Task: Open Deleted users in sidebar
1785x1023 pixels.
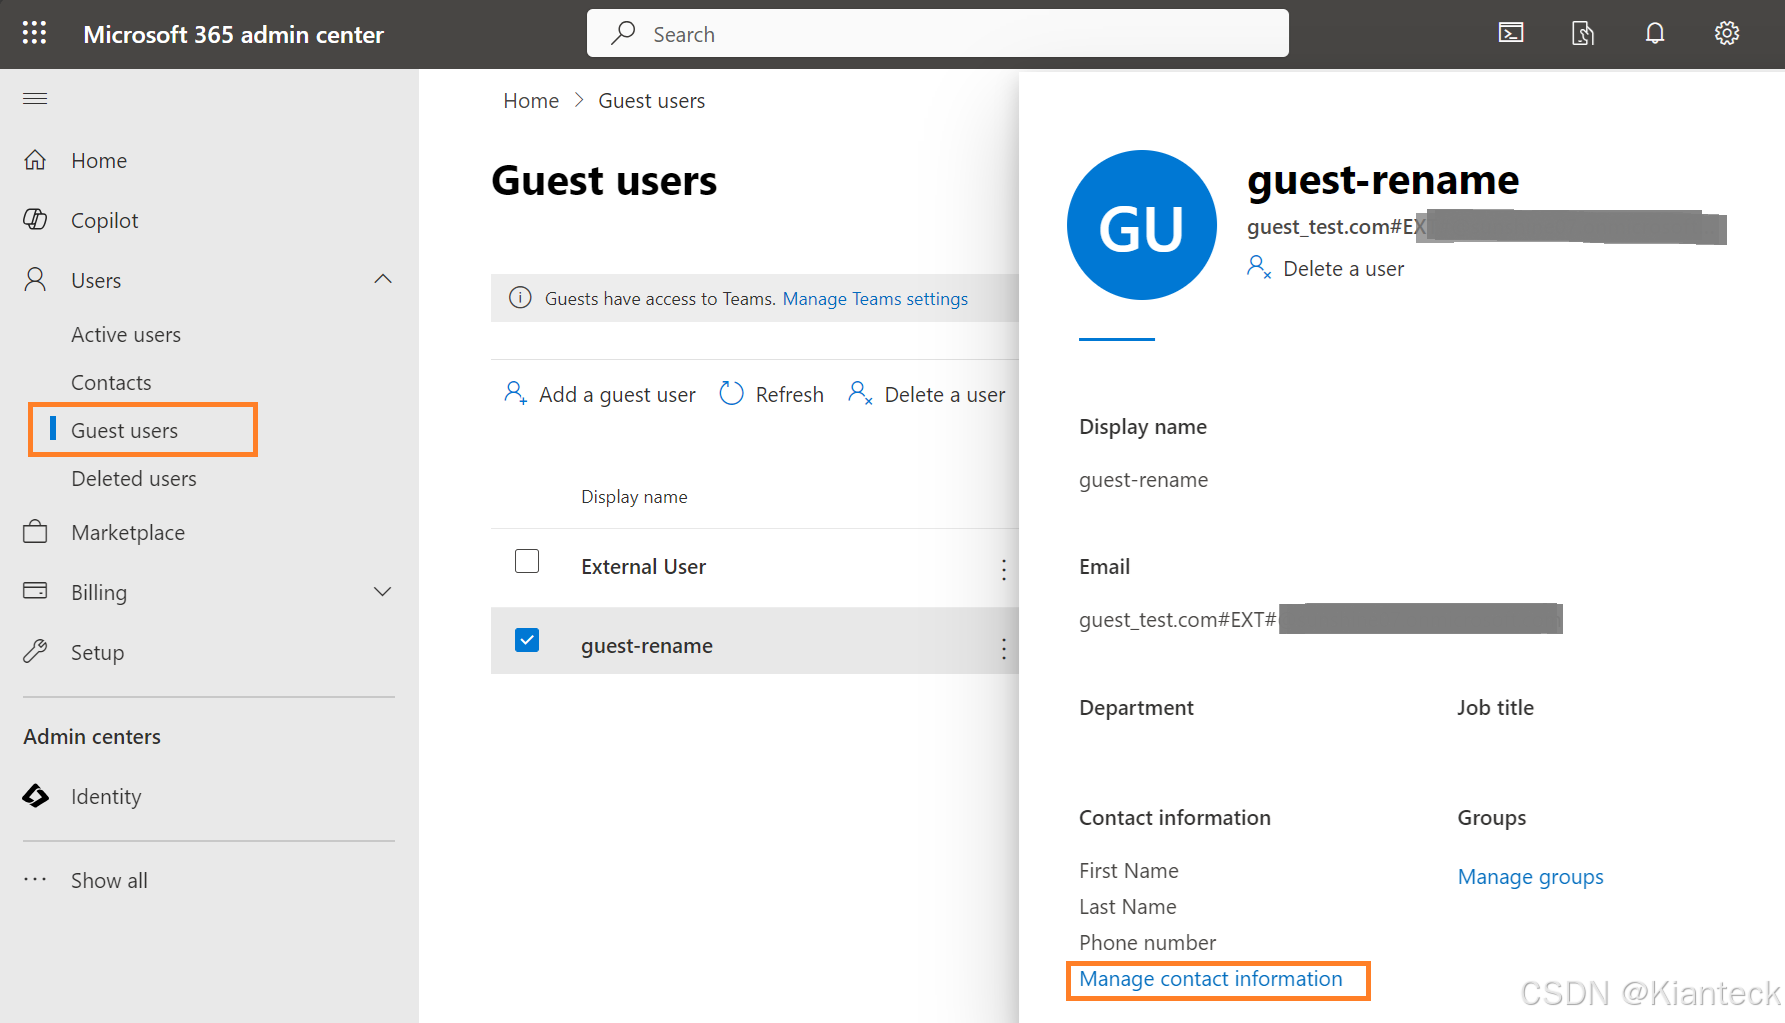Action: (x=134, y=479)
